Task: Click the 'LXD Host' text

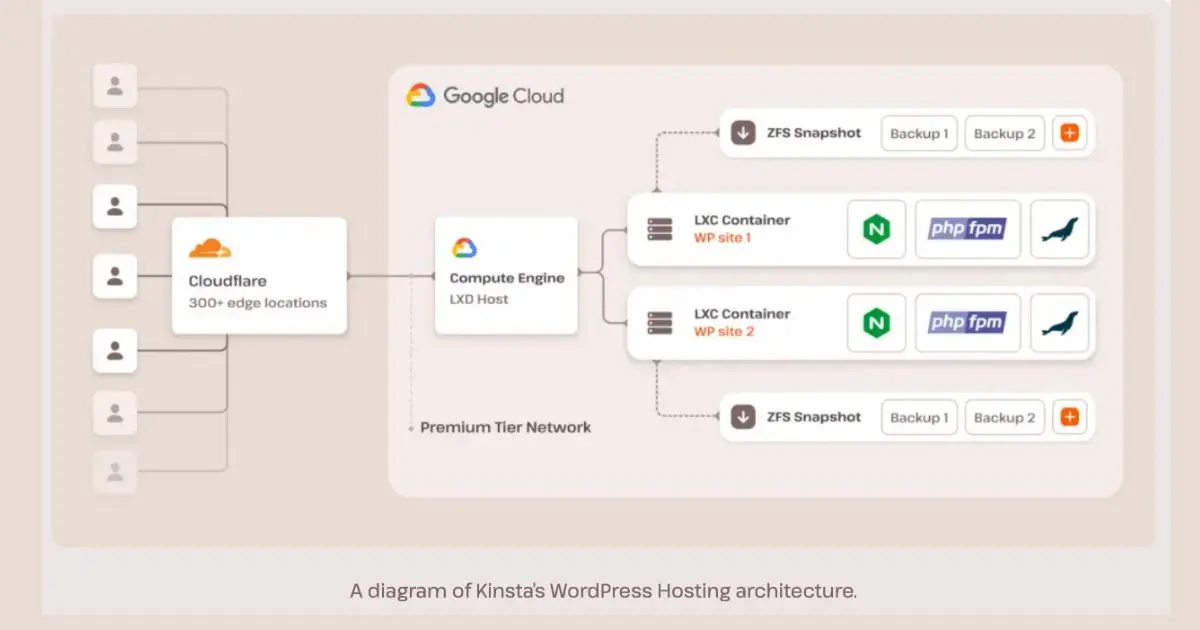Action: [x=479, y=299]
